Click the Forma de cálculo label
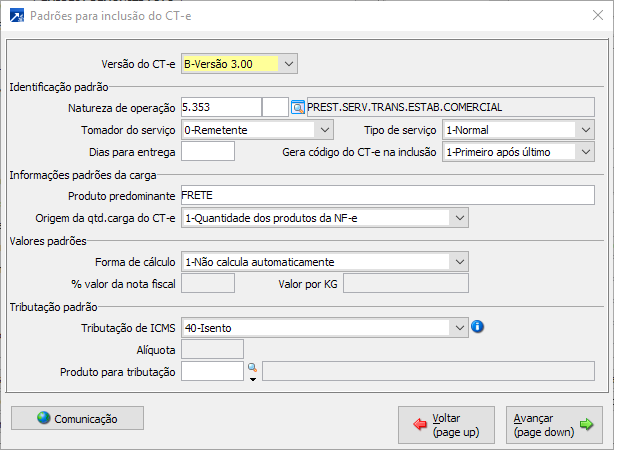Image resolution: width=628 pixels, height=457 pixels. click(x=135, y=262)
